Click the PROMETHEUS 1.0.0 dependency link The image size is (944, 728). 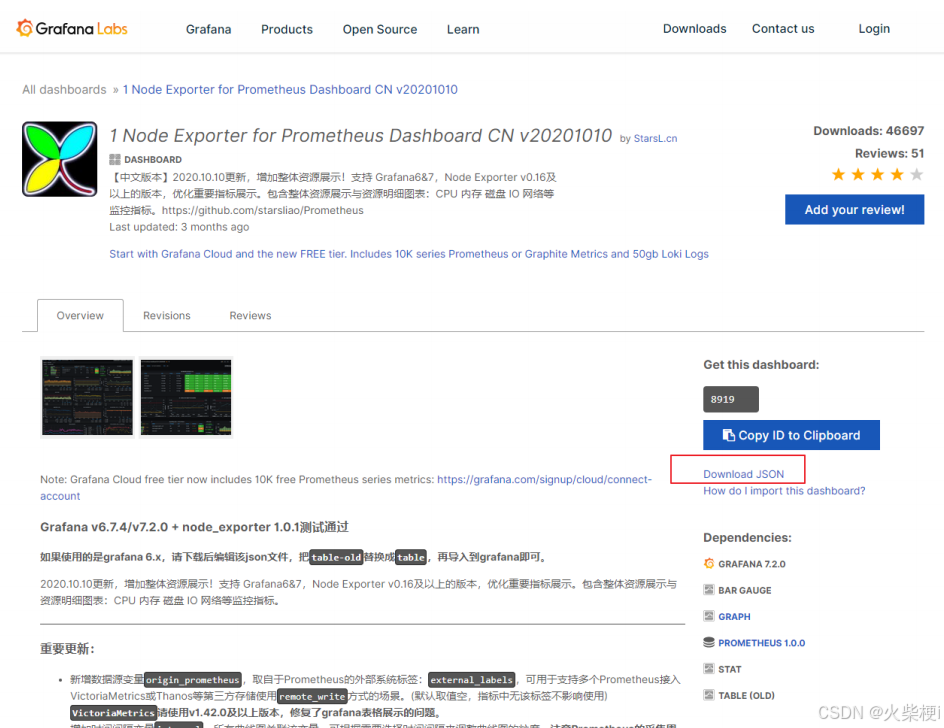(761, 643)
